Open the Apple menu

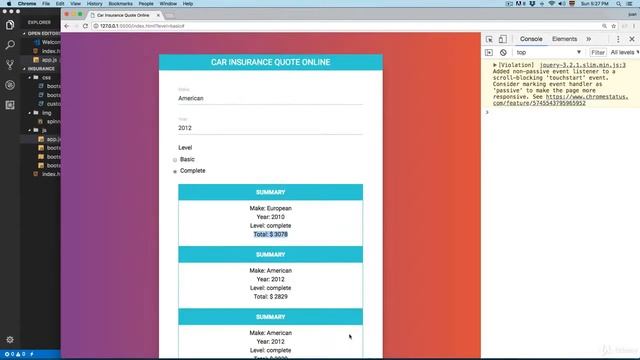[x=9, y=4]
